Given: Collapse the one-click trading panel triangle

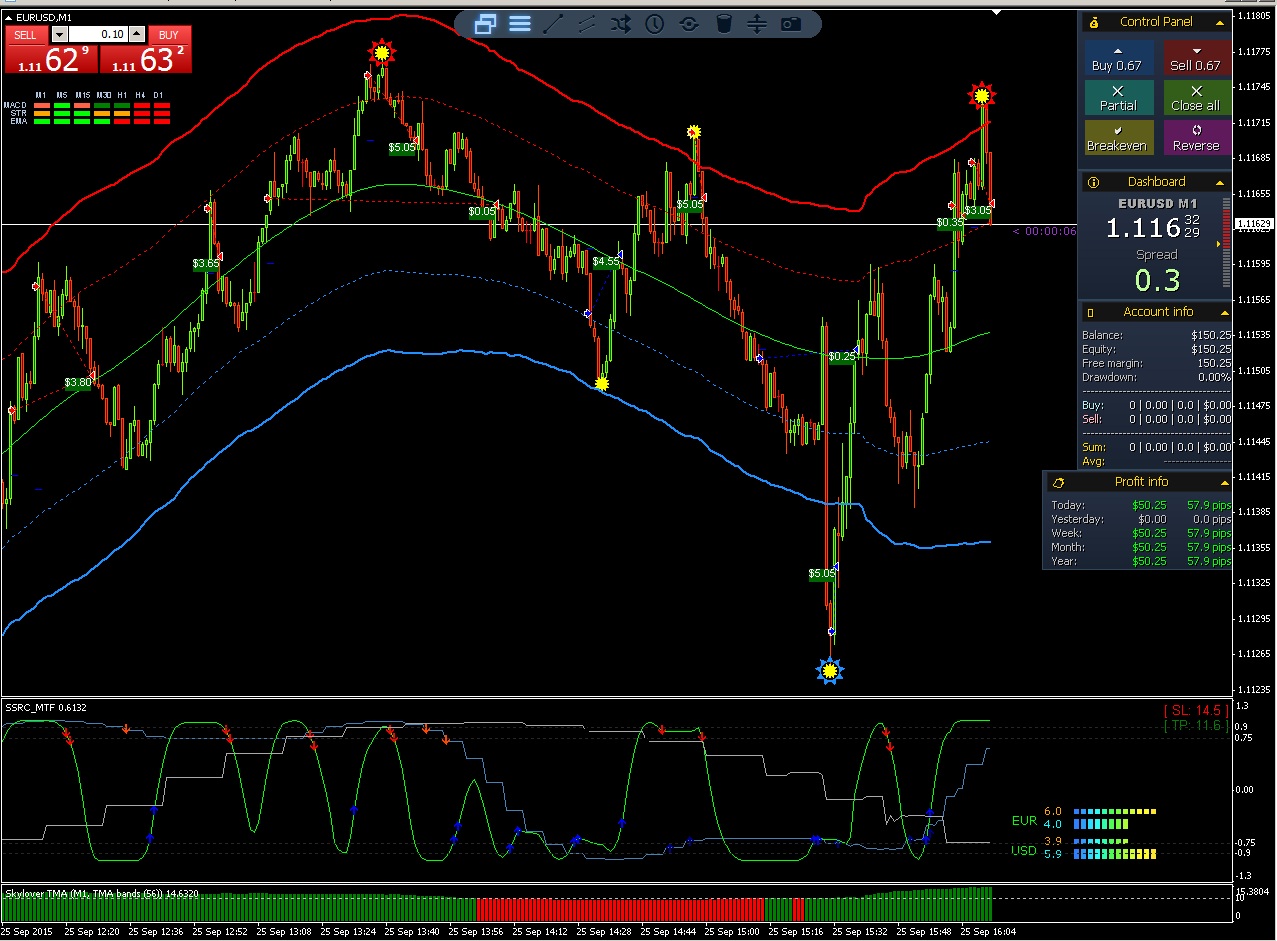Looking at the screenshot, I should pyautogui.click(x=9, y=17).
